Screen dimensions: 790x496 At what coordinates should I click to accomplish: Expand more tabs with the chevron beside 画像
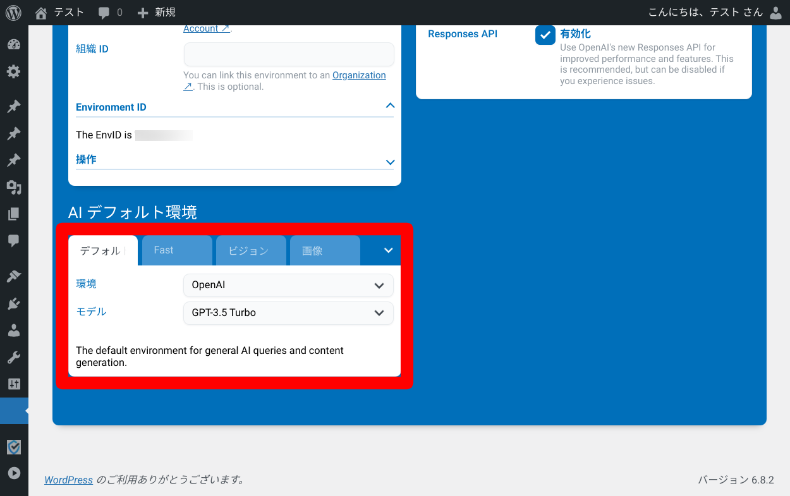[x=388, y=251]
